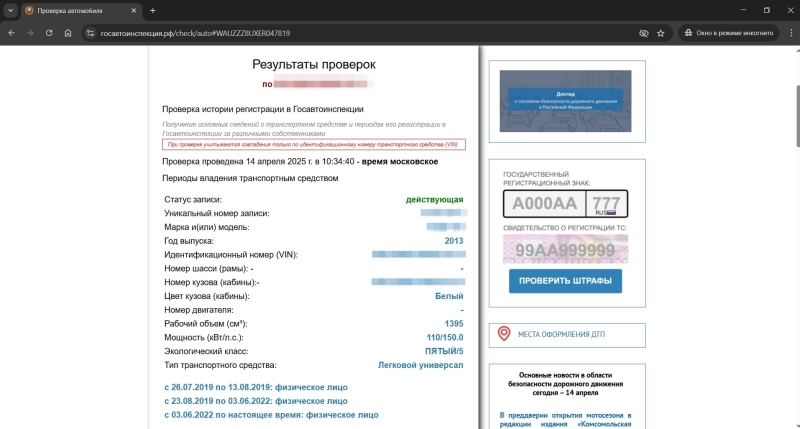Click the registration certificate field 99AA999999
800x429 pixels.
(x=566, y=249)
